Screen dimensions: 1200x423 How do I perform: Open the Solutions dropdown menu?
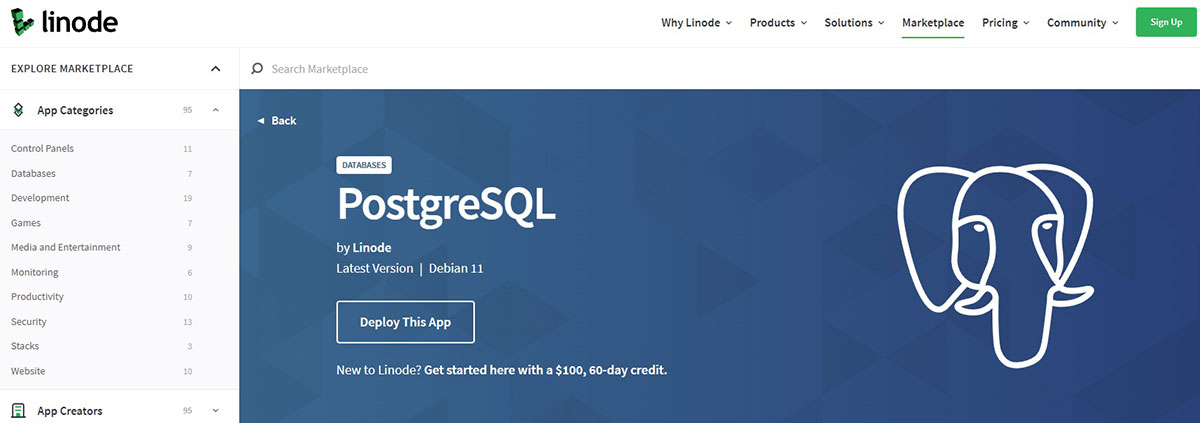click(x=854, y=23)
